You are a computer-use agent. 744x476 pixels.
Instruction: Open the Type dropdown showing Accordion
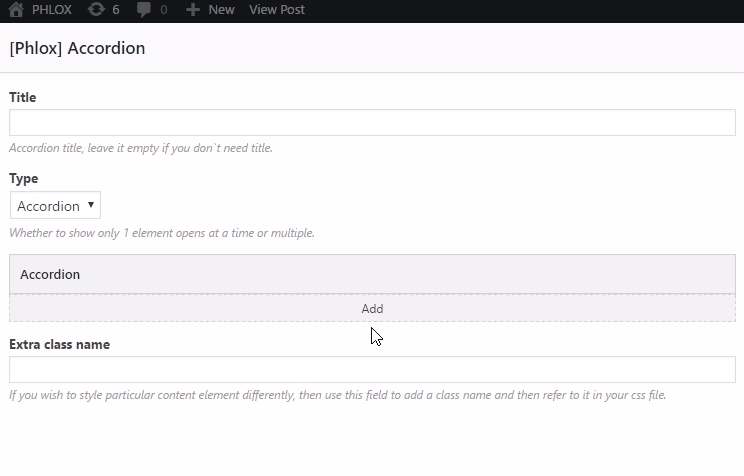coord(55,205)
